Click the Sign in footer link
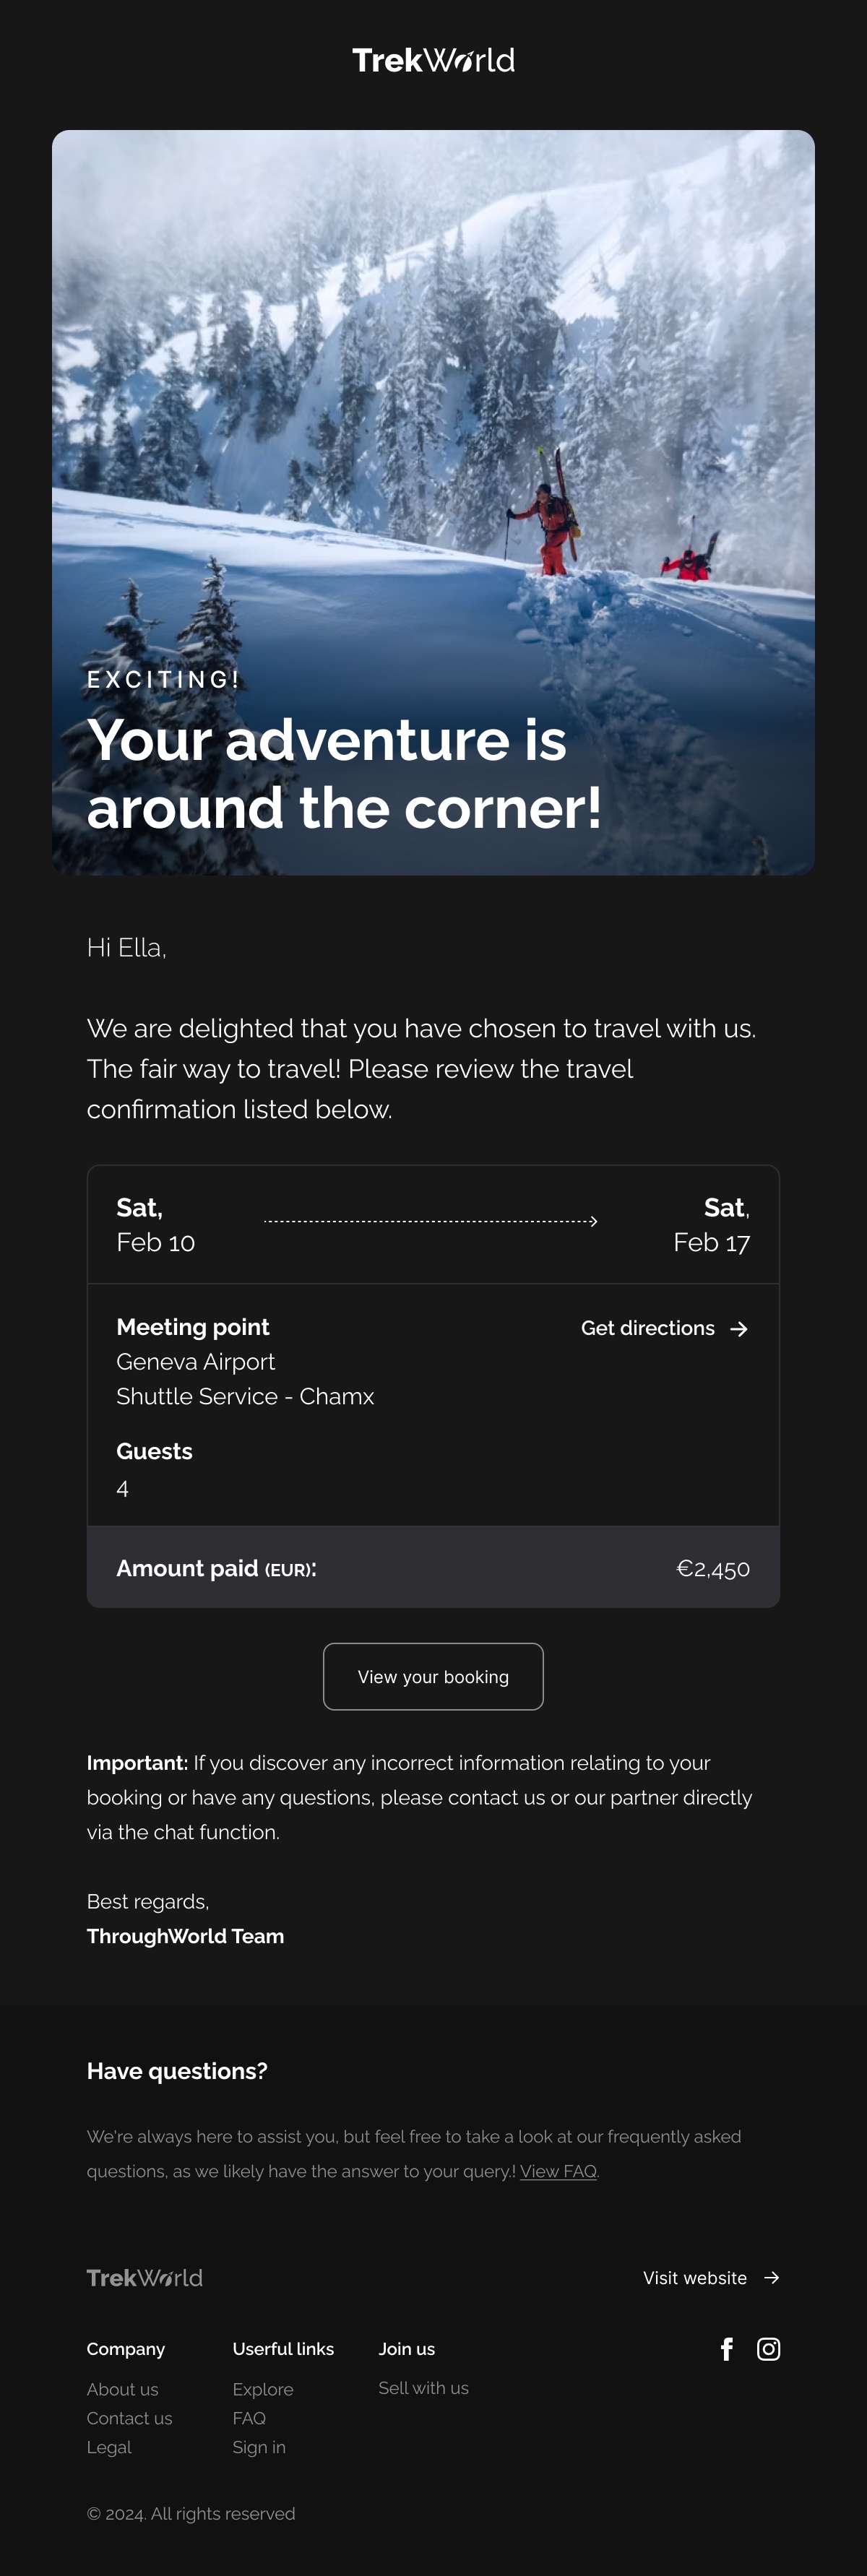 (259, 2447)
